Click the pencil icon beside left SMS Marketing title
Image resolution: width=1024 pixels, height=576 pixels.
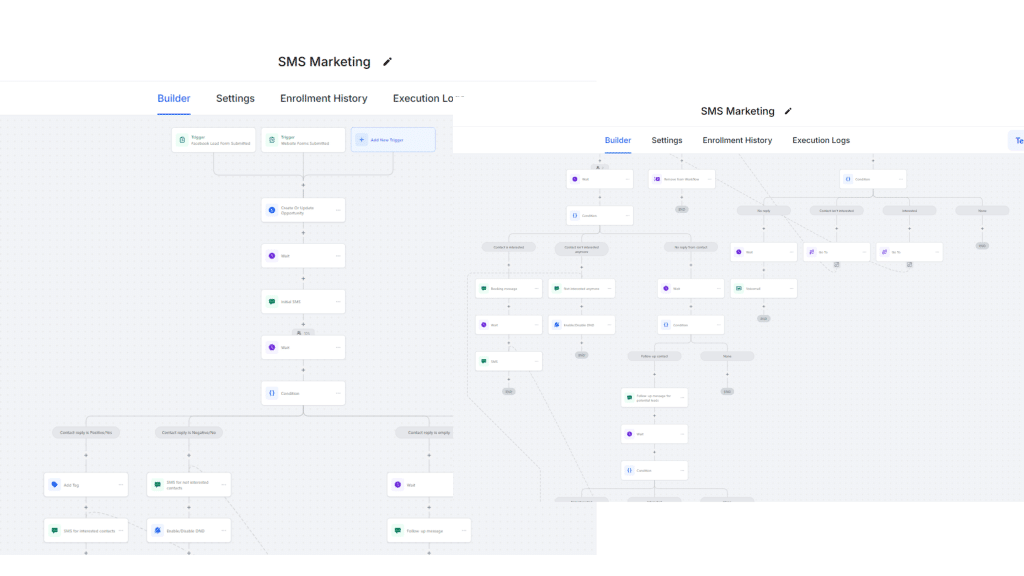[x=388, y=62]
